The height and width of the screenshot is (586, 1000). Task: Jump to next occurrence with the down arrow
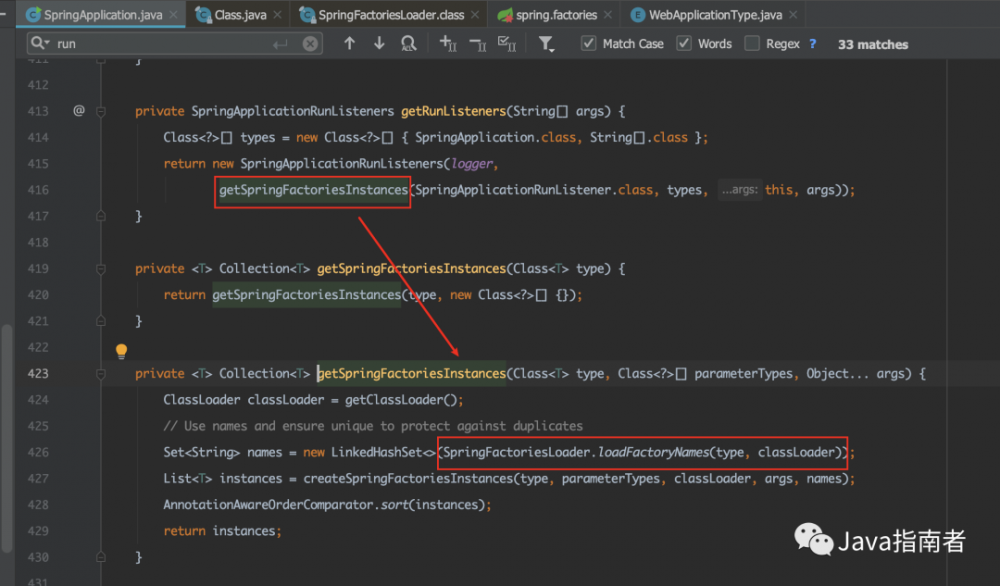pyautogui.click(x=380, y=43)
